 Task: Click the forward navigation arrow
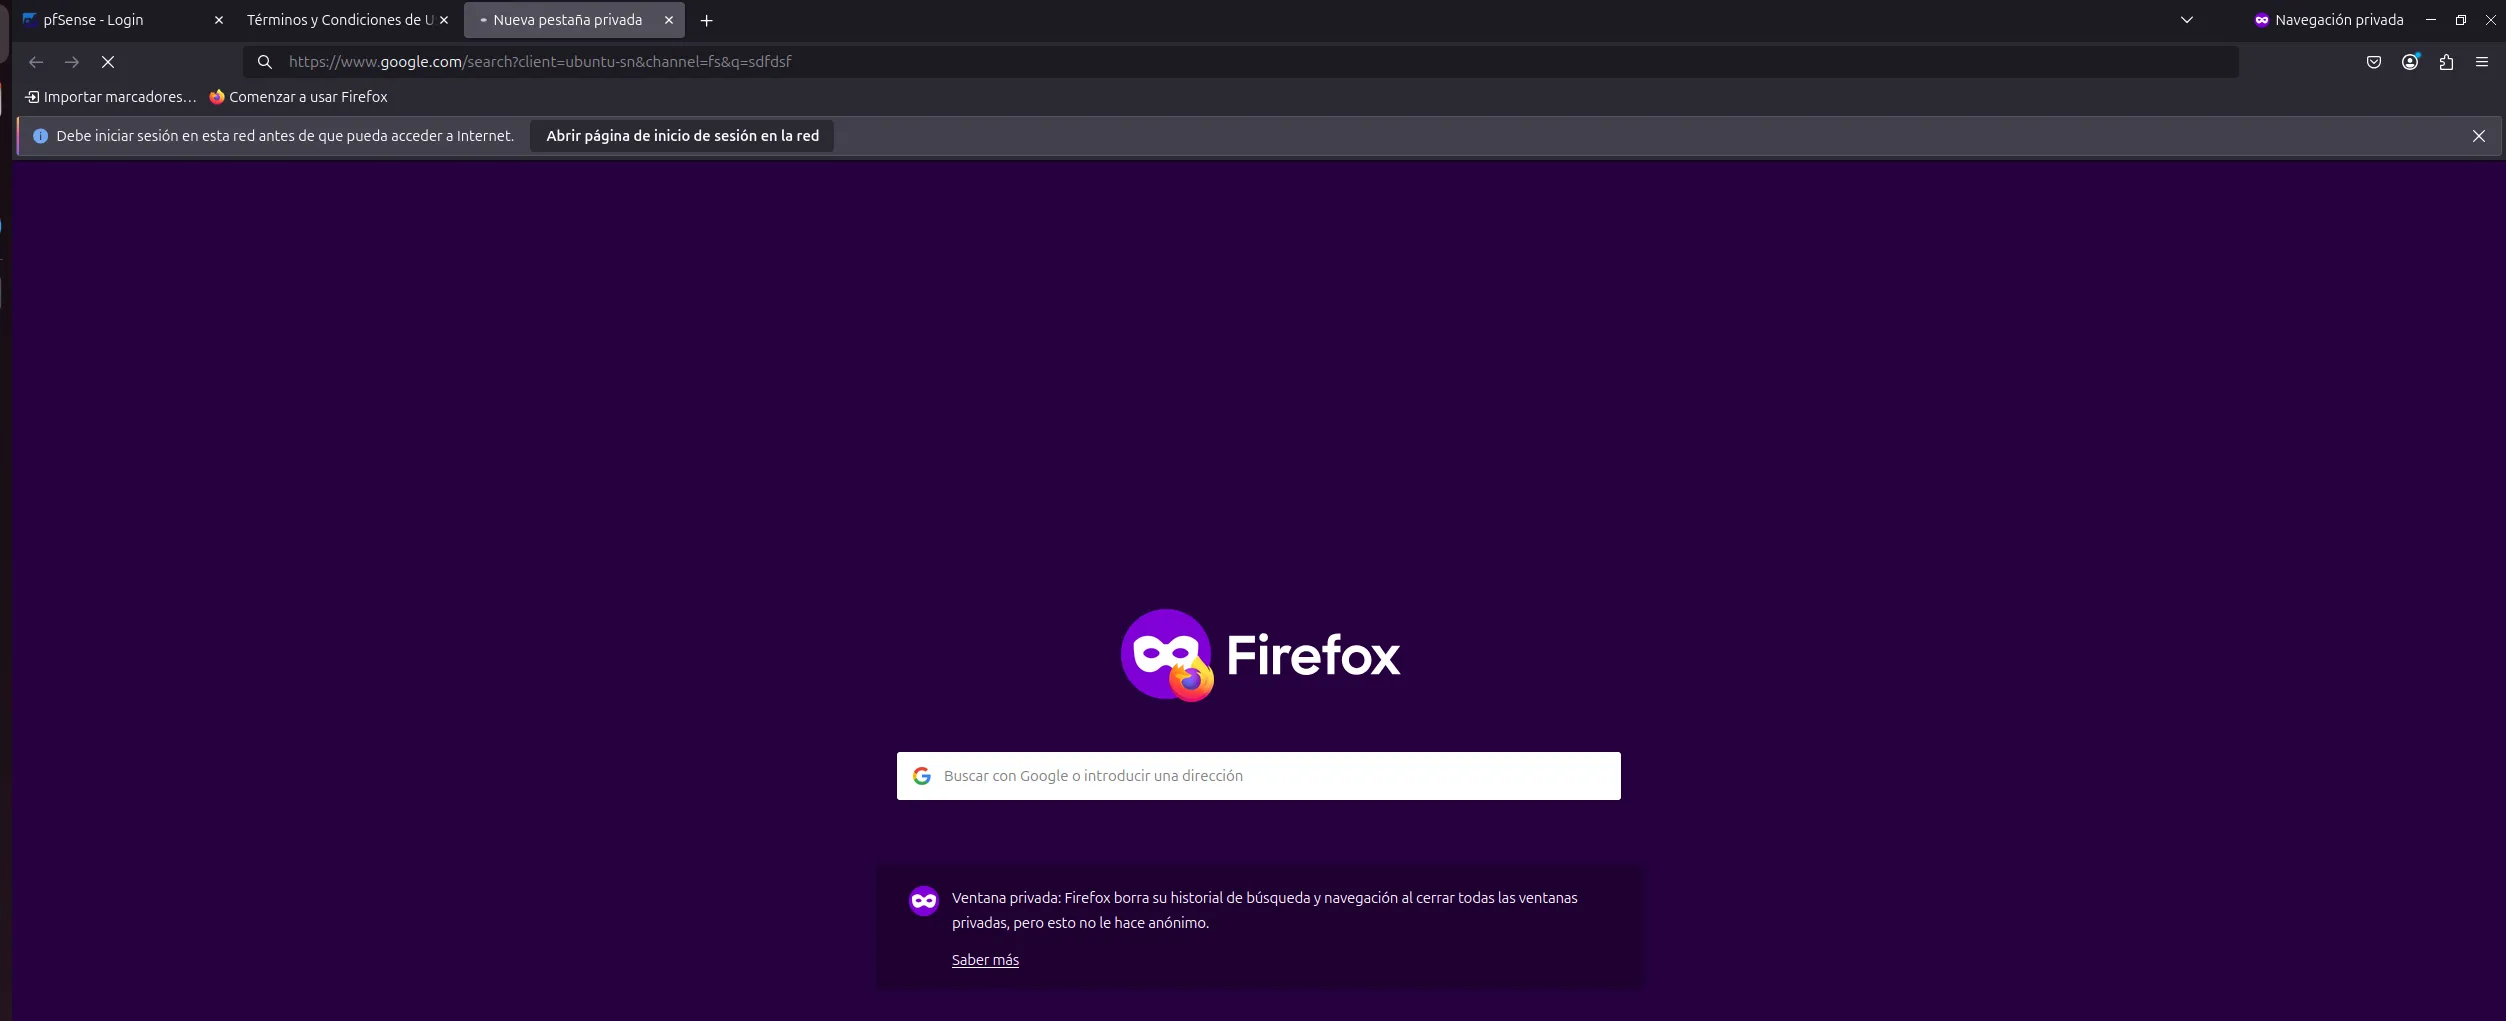pos(72,62)
